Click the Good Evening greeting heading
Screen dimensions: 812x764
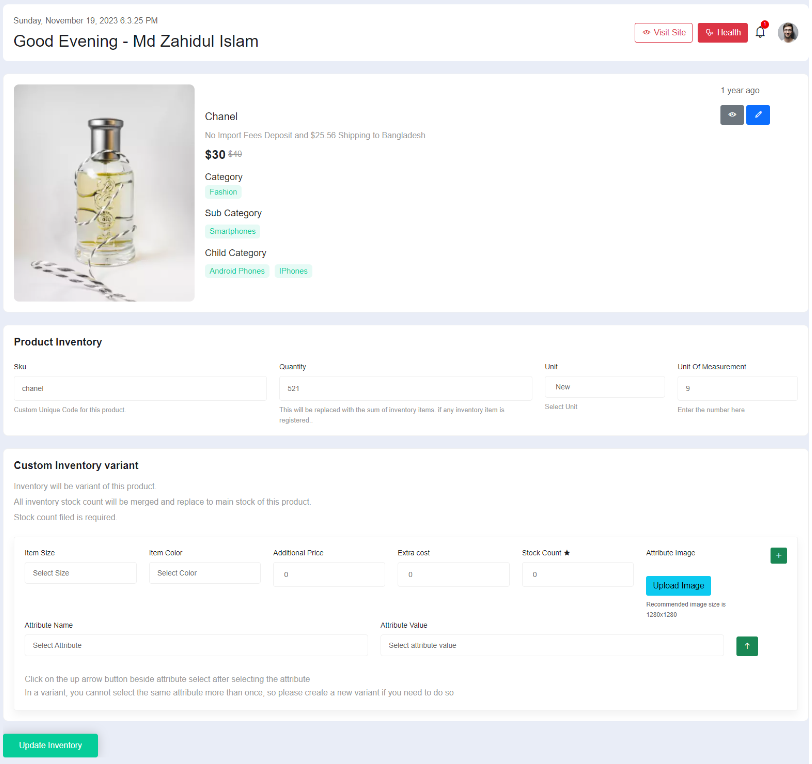[136, 41]
